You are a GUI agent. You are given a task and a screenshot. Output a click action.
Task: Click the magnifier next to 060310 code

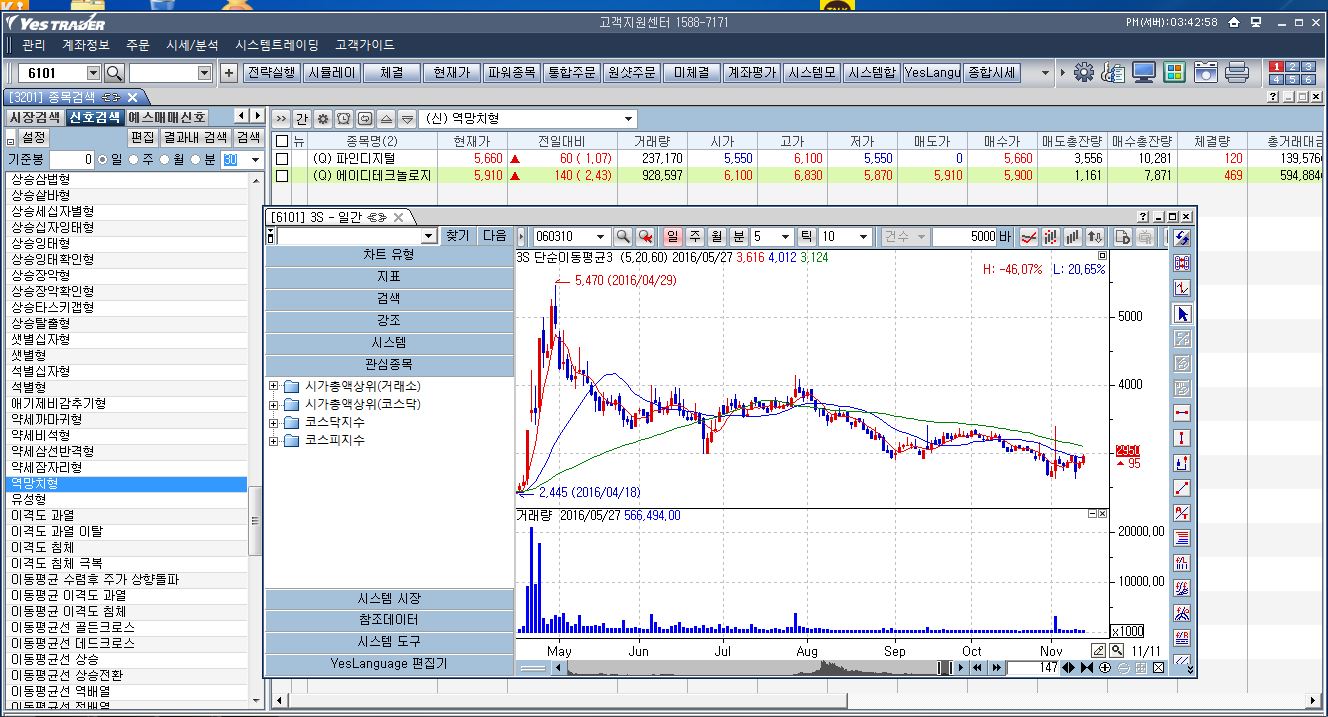point(623,237)
